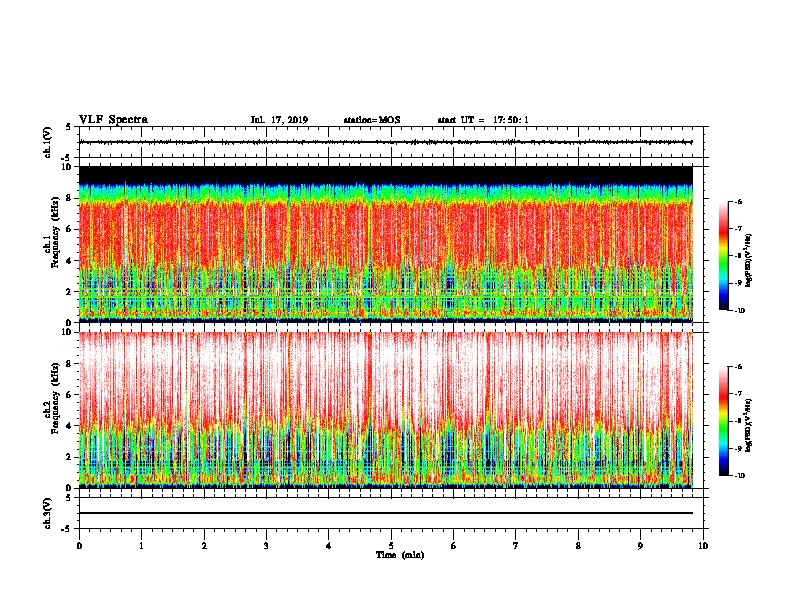This screenshot has width=792, height=612.
Task: Click time-axis tick label "5"
Action: pyautogui.click(x=391, y=546)
